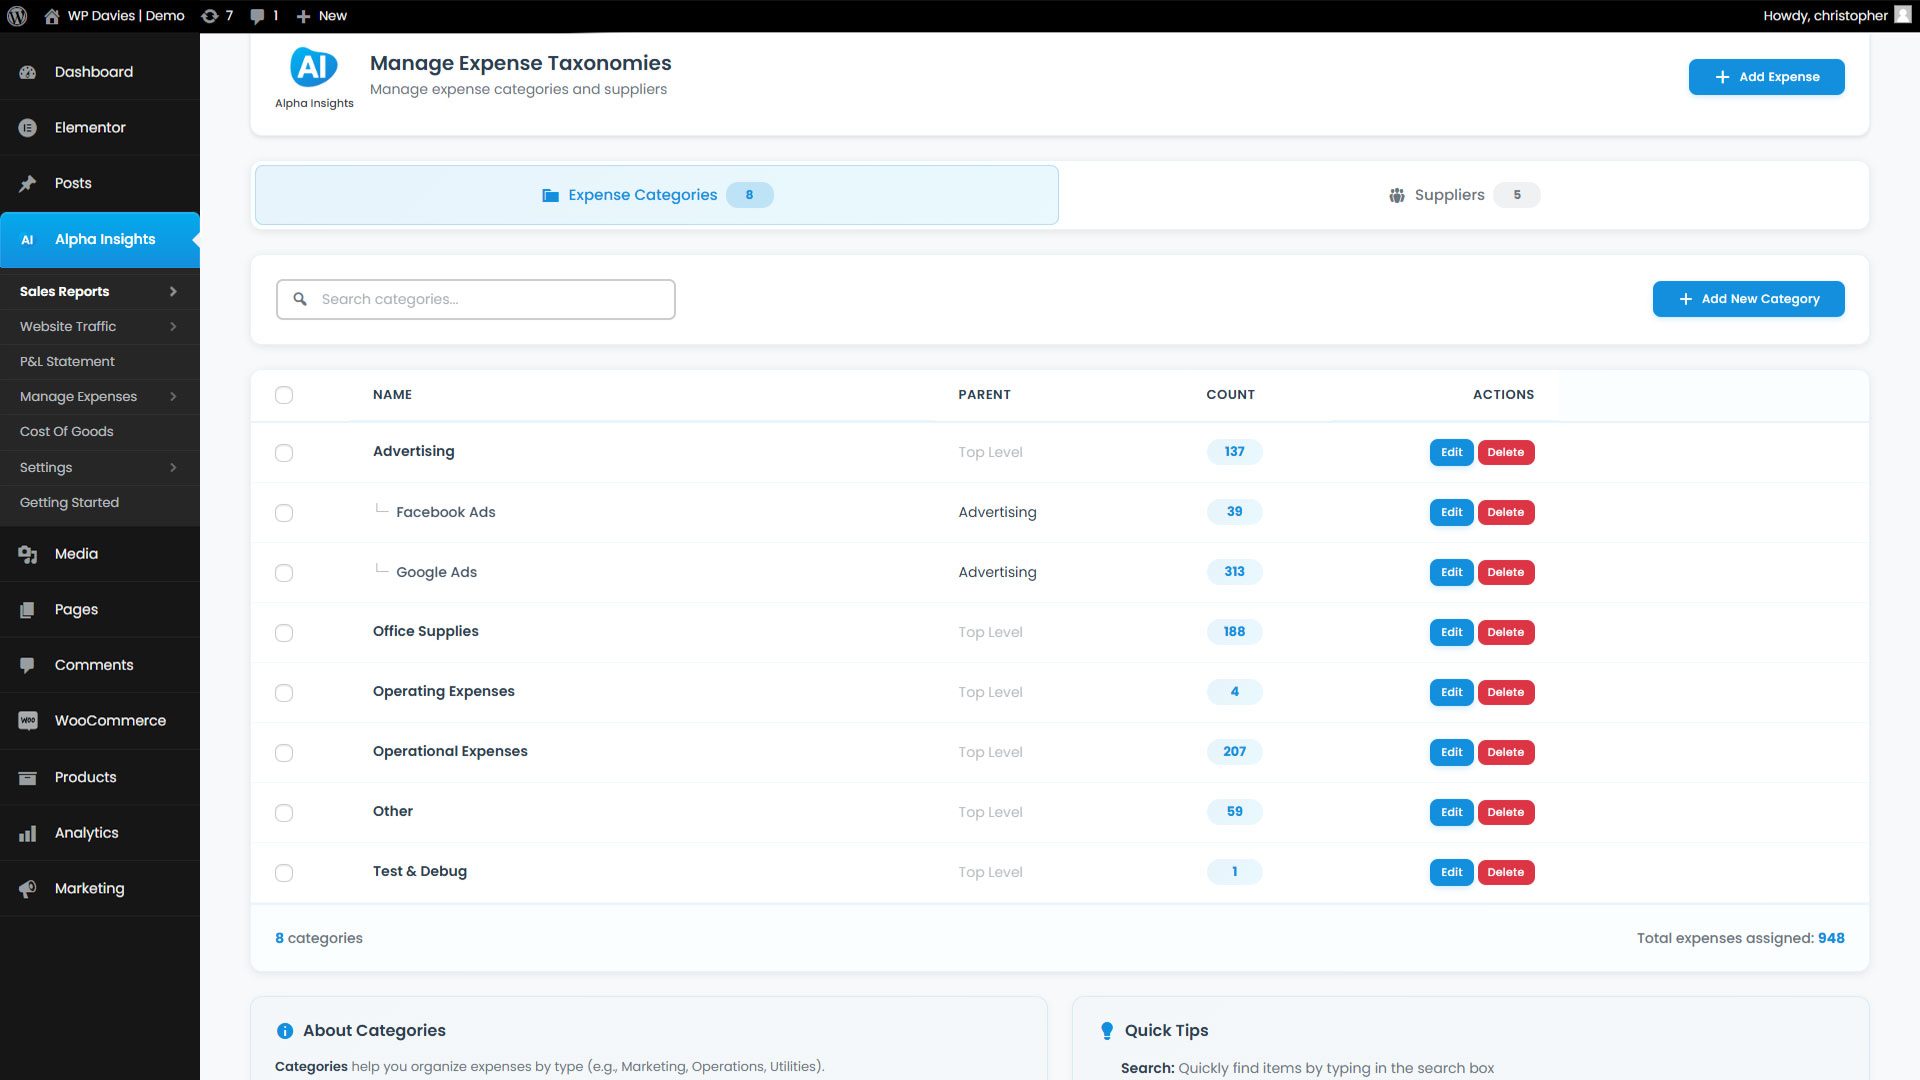
Task: Delete the Google Ads category
Action: pos(1505,572)
